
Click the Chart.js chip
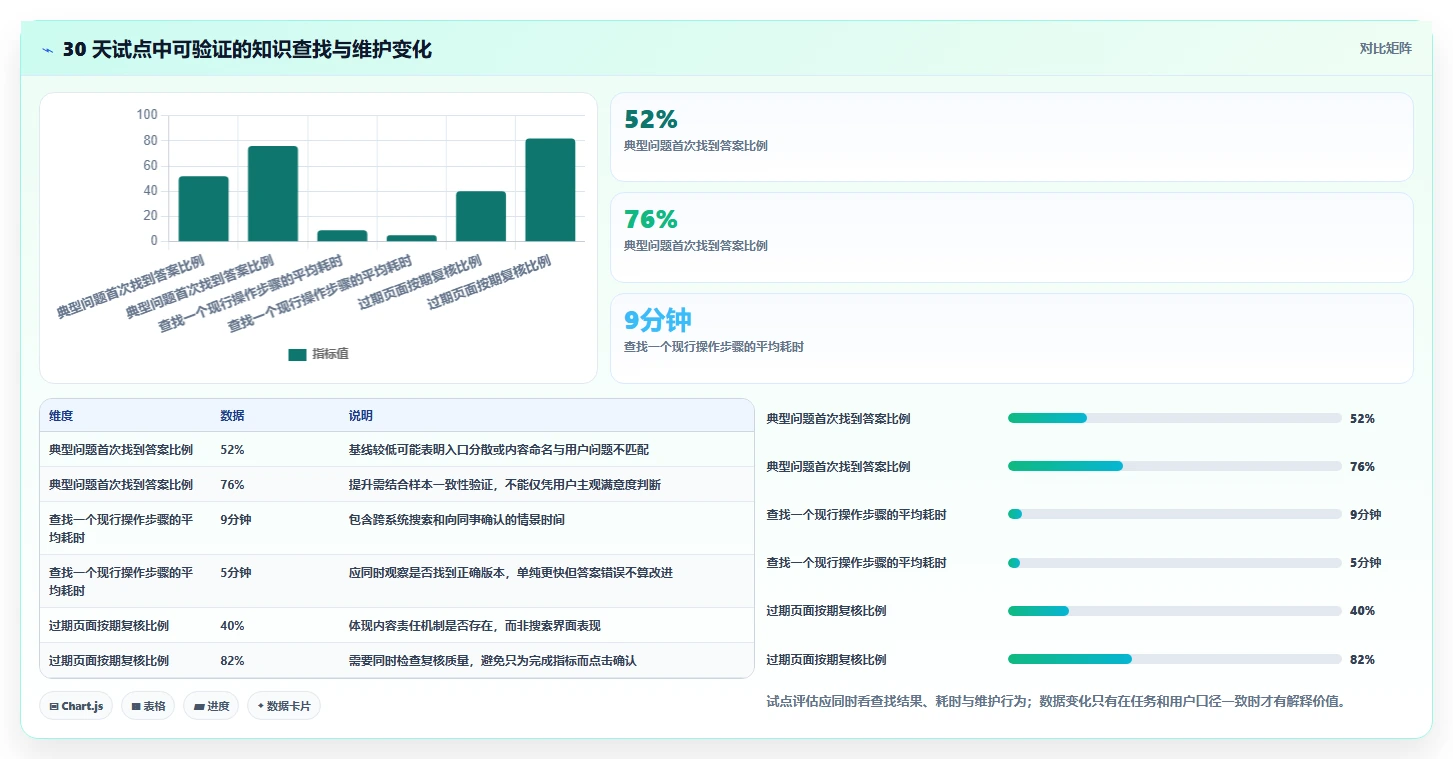[x=76, y=706]
